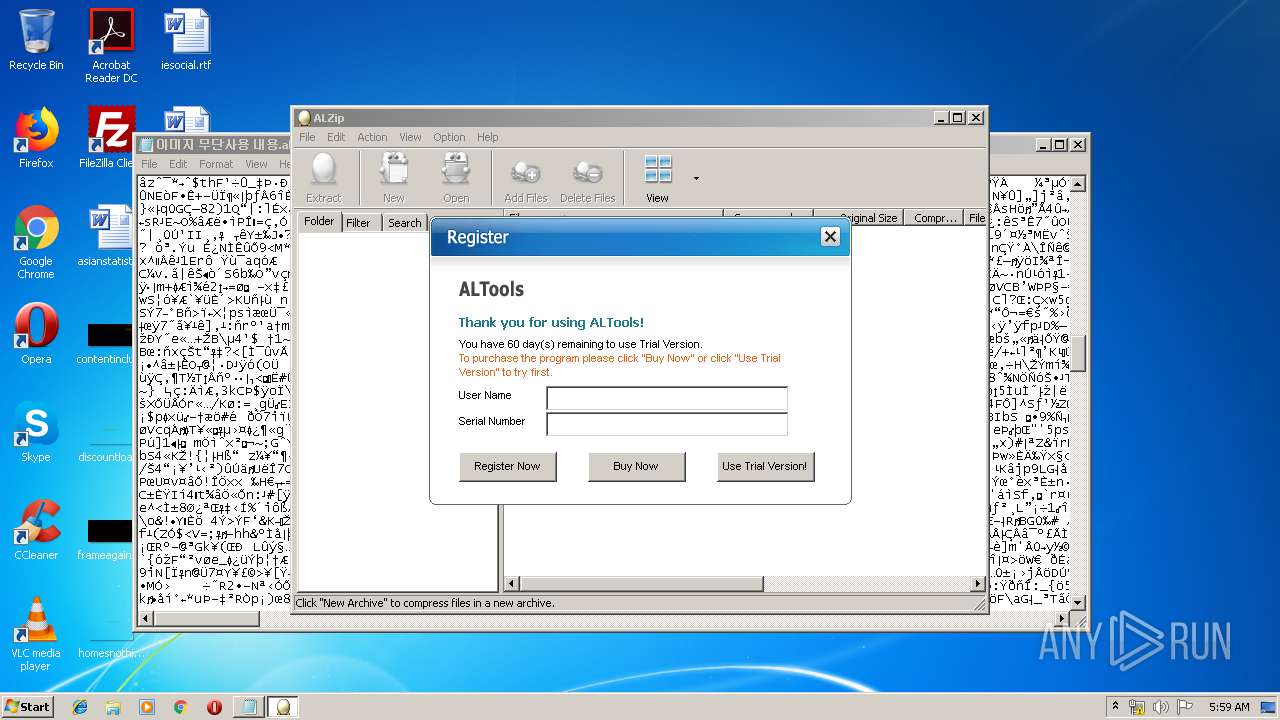Switch to the Folder tab
The image size is (1280, 720).
[319, 222]
